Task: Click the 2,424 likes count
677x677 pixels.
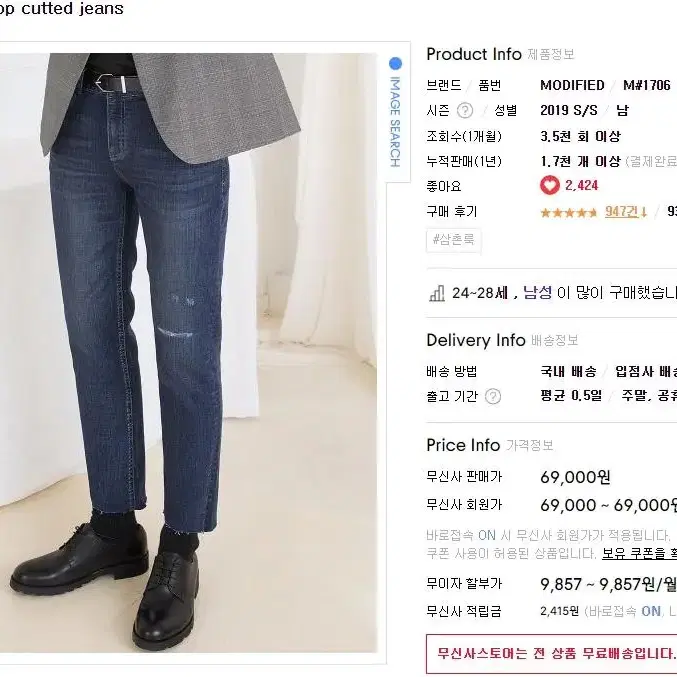Action: click(582, 186)
